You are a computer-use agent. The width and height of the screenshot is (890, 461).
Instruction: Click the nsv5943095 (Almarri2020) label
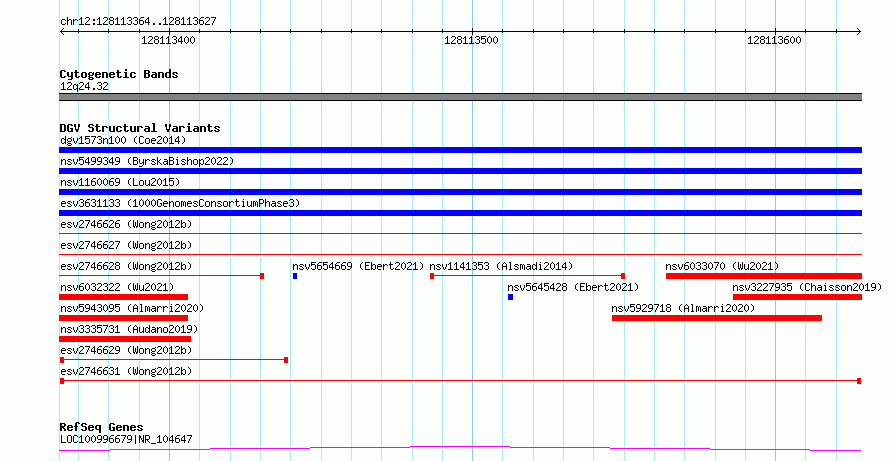tap(132, 308)
